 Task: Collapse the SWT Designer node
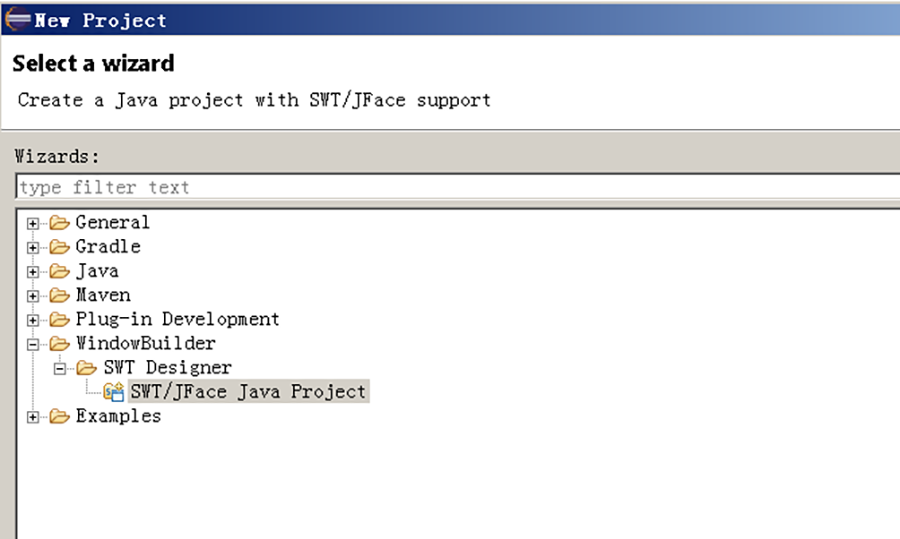(x=60, y=369)
